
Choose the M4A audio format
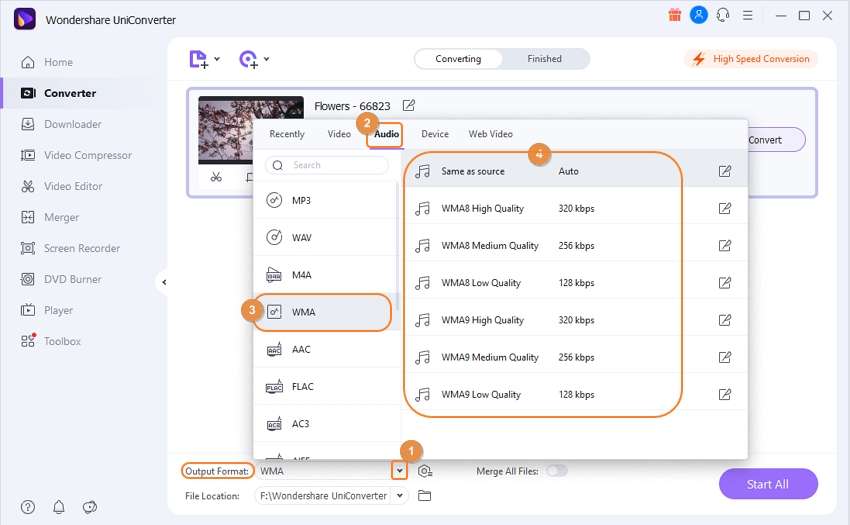(x=326, y=275)
